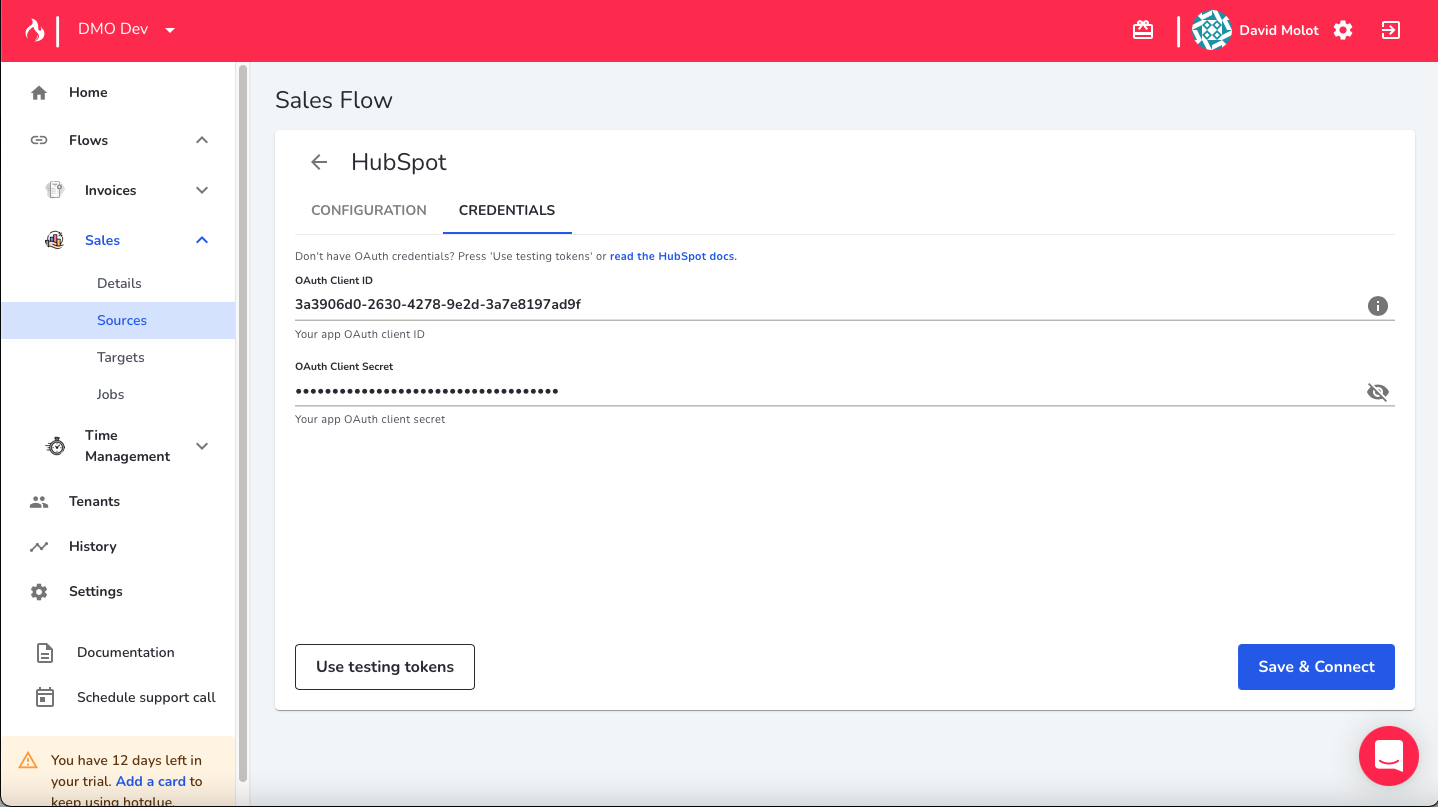
Task: Open the gift box rewards icon
Action: (1143, 30)
